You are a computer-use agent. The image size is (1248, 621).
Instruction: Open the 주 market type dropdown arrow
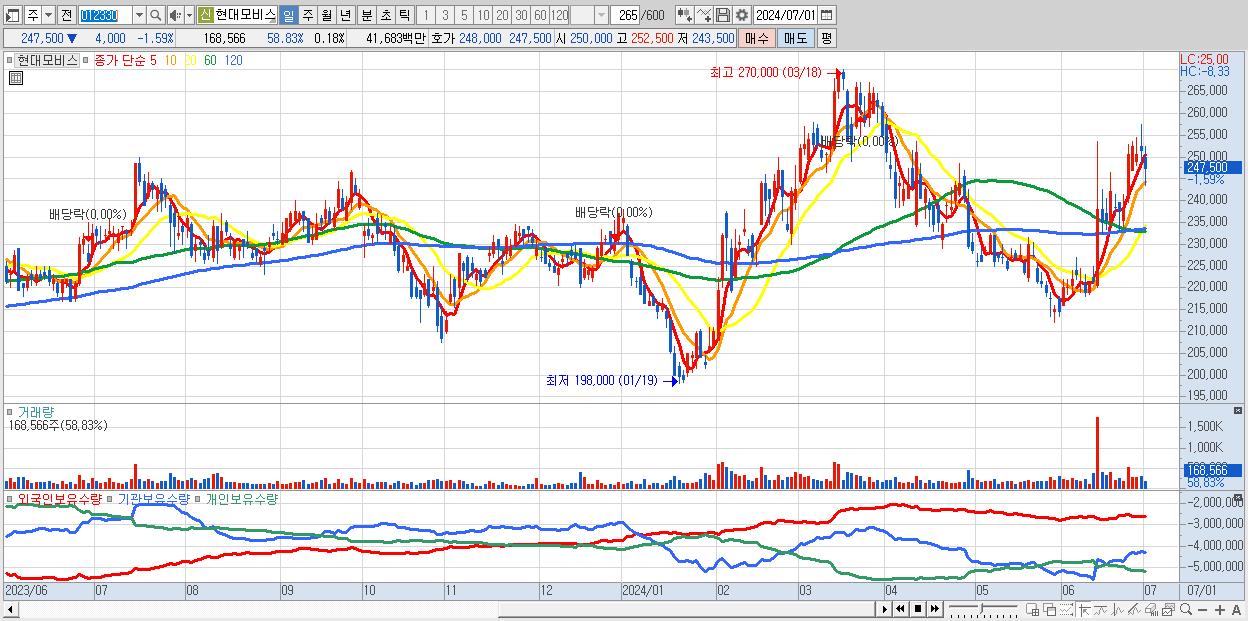(49, 15)
